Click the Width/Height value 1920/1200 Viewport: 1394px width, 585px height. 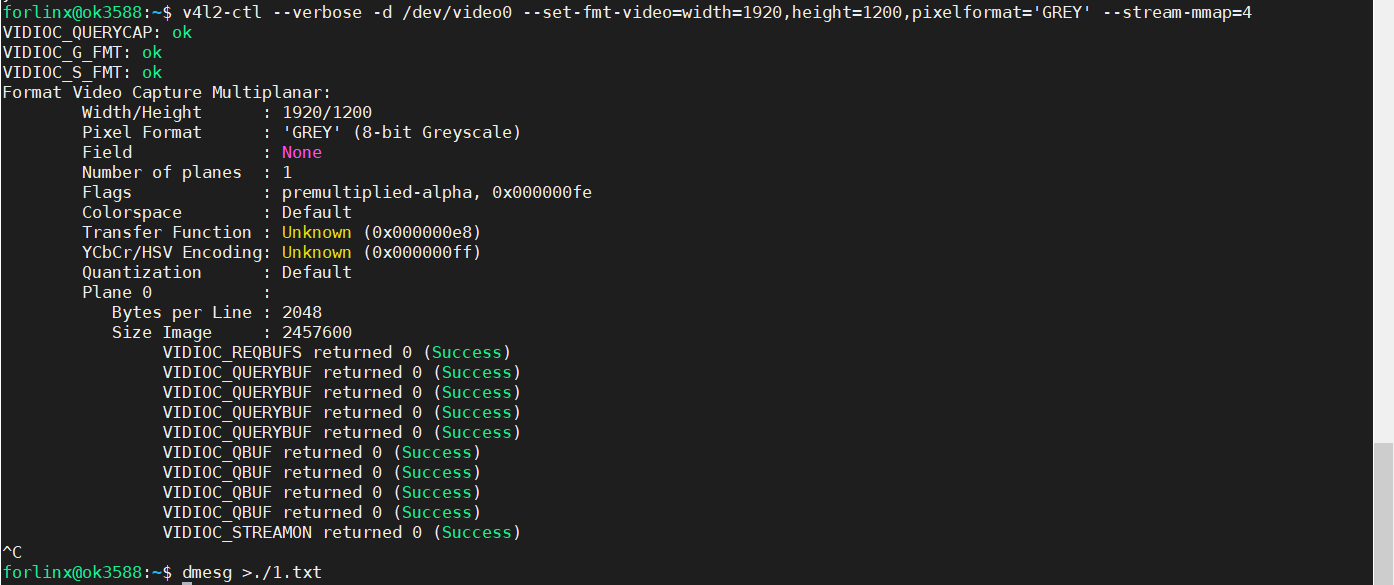327,112
